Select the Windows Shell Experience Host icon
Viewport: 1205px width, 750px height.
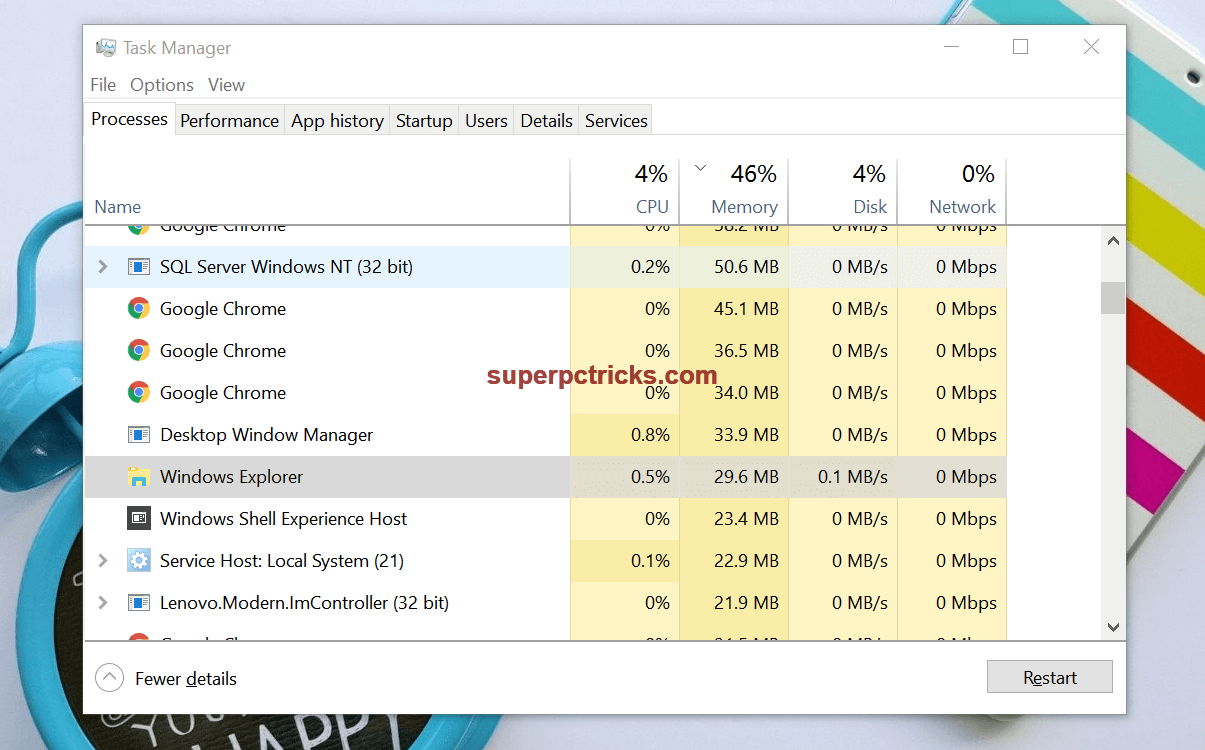click(138, 518)
